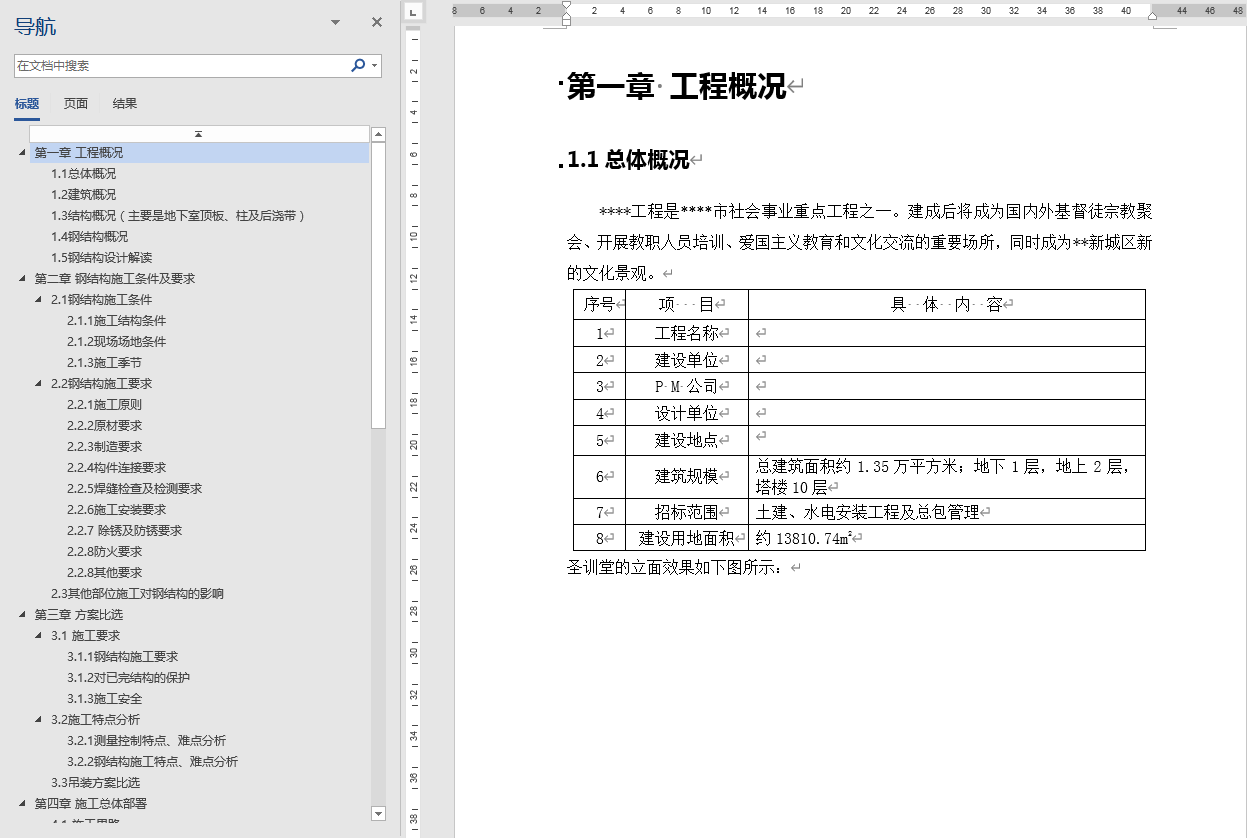Click the jump-to-top arrow above the headings list
Screen dimensions: 1247x838
tap(198, 132)
